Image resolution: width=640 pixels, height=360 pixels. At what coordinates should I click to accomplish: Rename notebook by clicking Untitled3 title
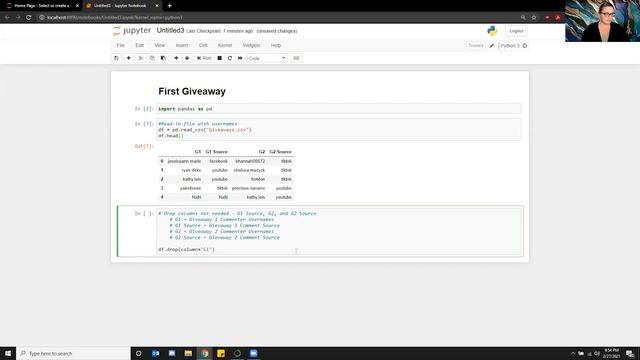tap(170, 31)
